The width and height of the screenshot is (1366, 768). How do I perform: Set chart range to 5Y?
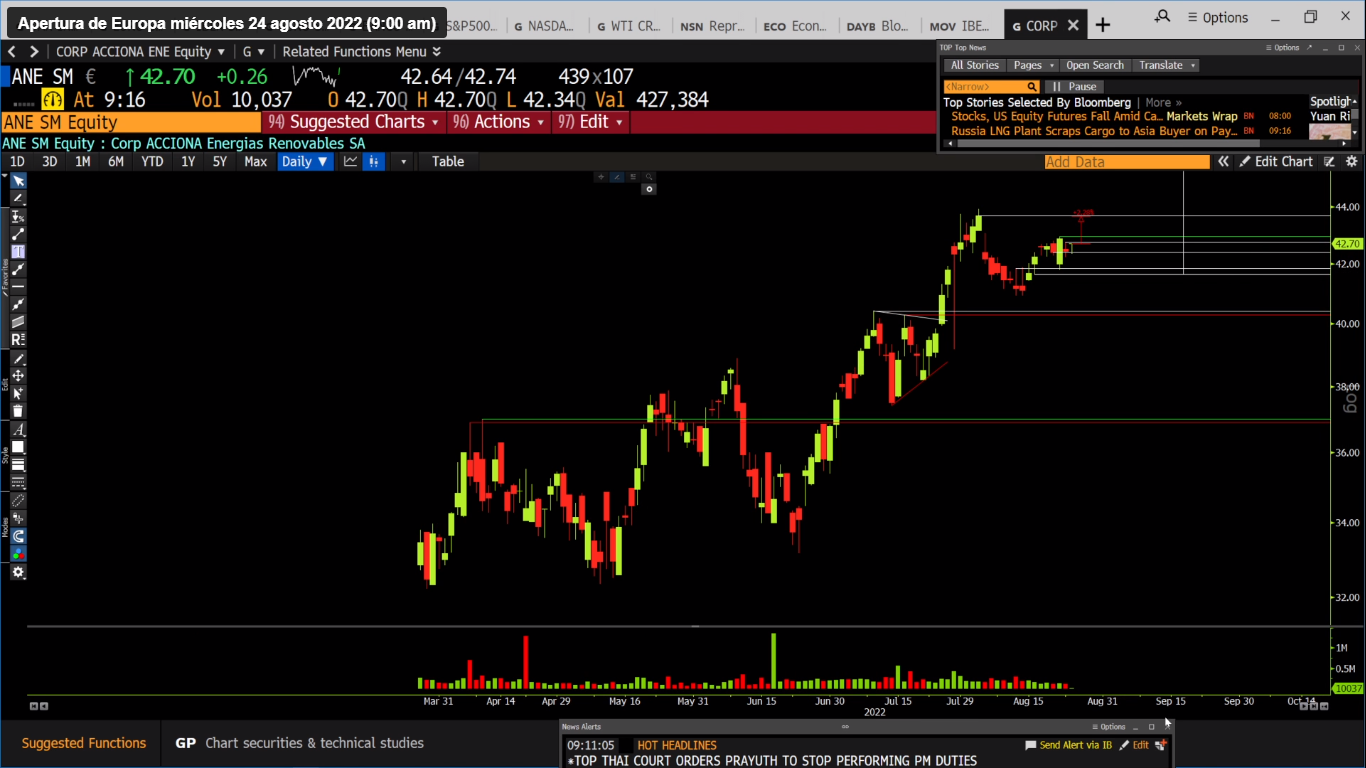click(x=220, y=161)
